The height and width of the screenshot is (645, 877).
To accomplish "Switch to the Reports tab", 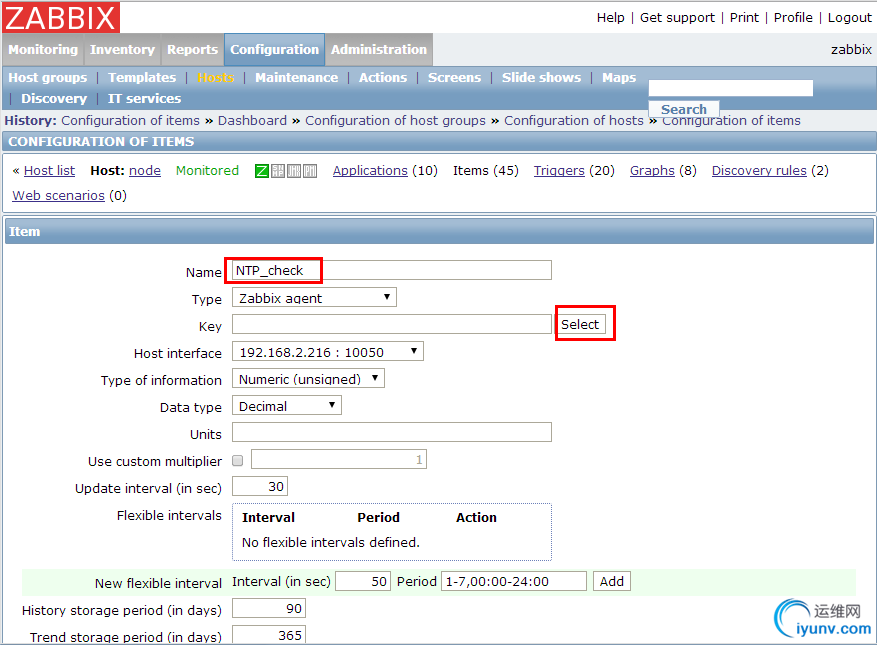I will [192, 50].
